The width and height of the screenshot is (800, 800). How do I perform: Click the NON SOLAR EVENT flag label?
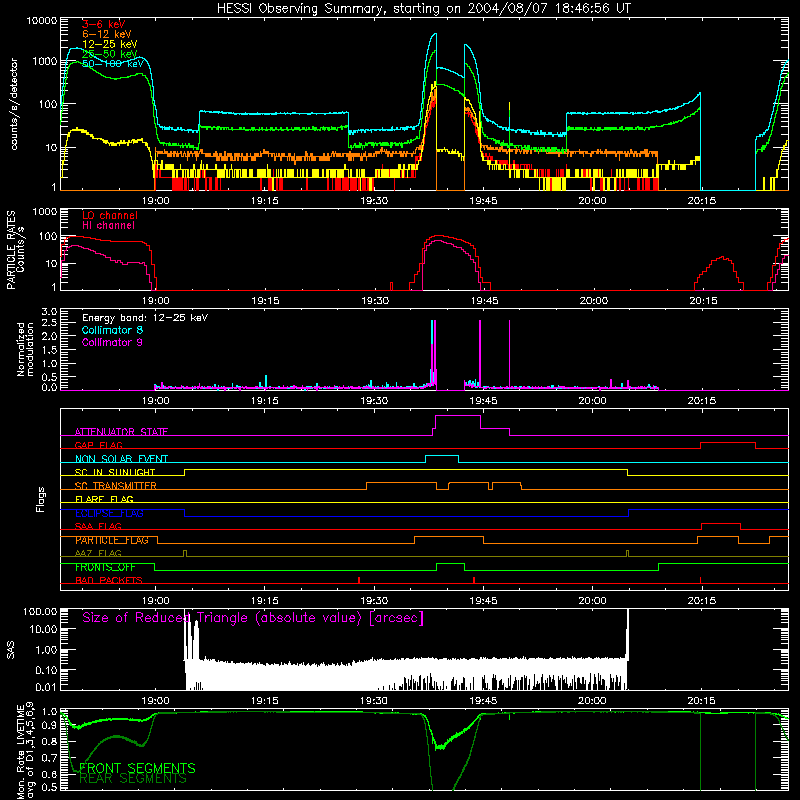coord(121,459)
